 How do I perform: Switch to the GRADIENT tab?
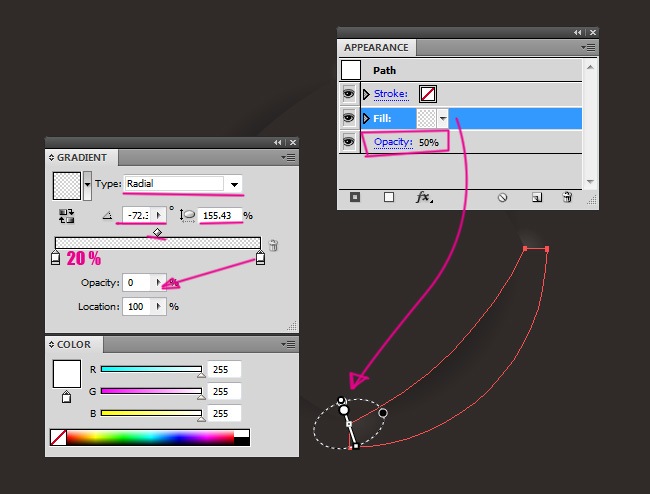pos(82,157)
